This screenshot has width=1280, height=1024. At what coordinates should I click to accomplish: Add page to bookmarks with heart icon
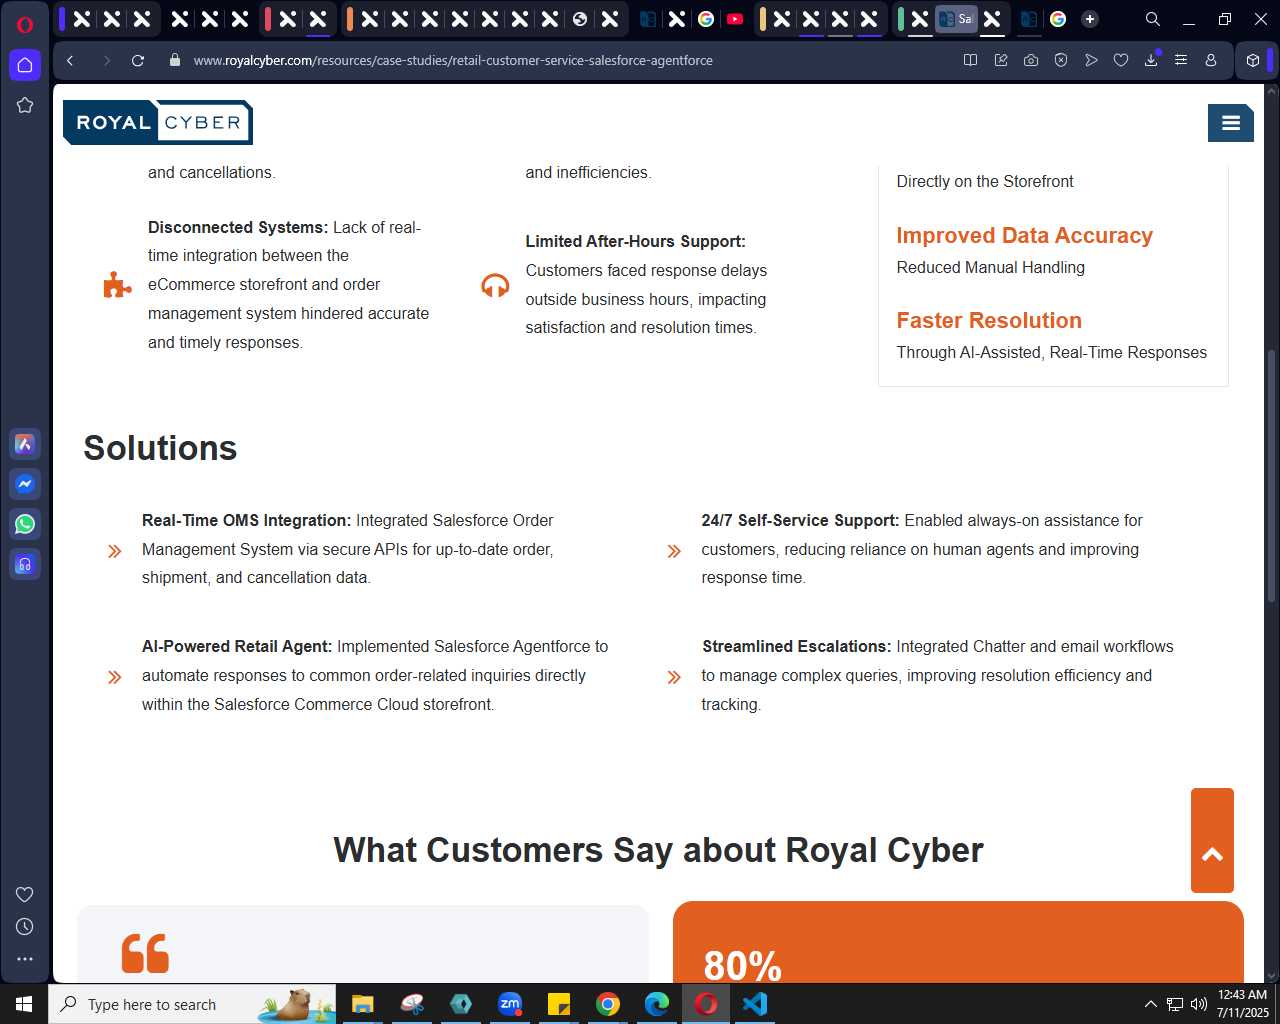point(1121,60)
